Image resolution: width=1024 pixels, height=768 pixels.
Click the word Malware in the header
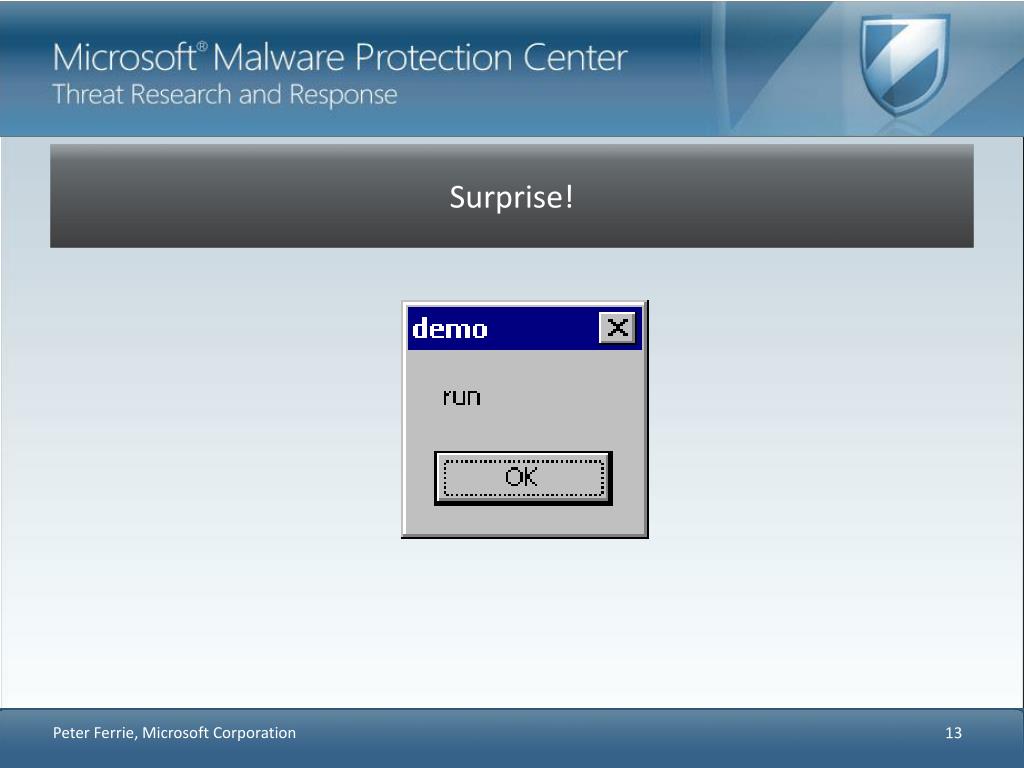coord(278,57)
